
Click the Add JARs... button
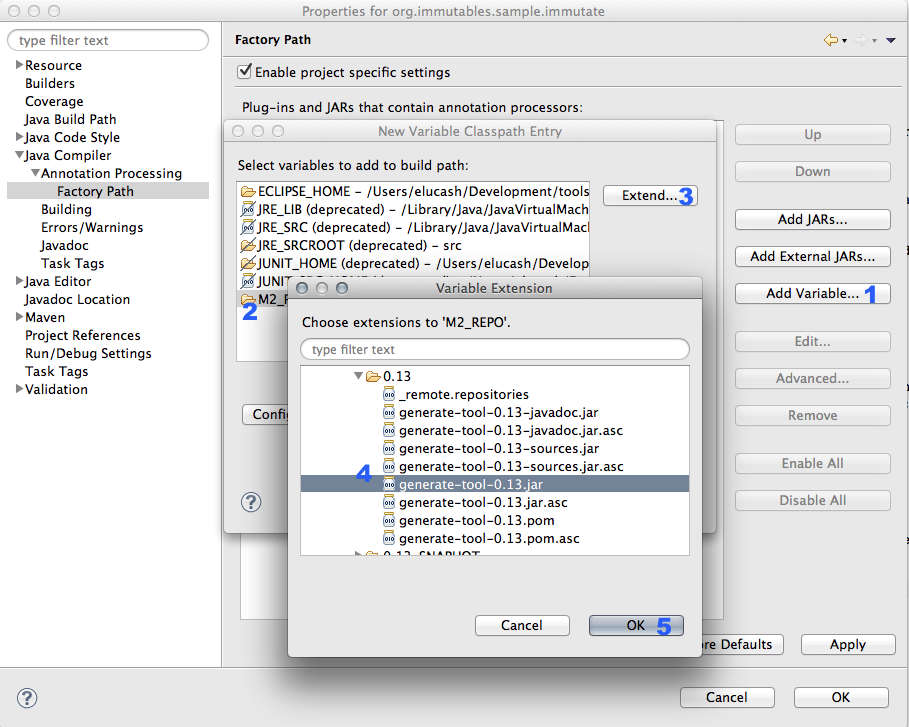coord(812,219)
